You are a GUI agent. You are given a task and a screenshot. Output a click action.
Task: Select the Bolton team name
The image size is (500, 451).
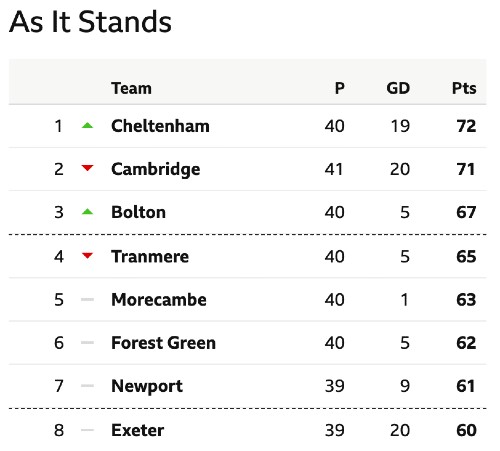point(138,212)
